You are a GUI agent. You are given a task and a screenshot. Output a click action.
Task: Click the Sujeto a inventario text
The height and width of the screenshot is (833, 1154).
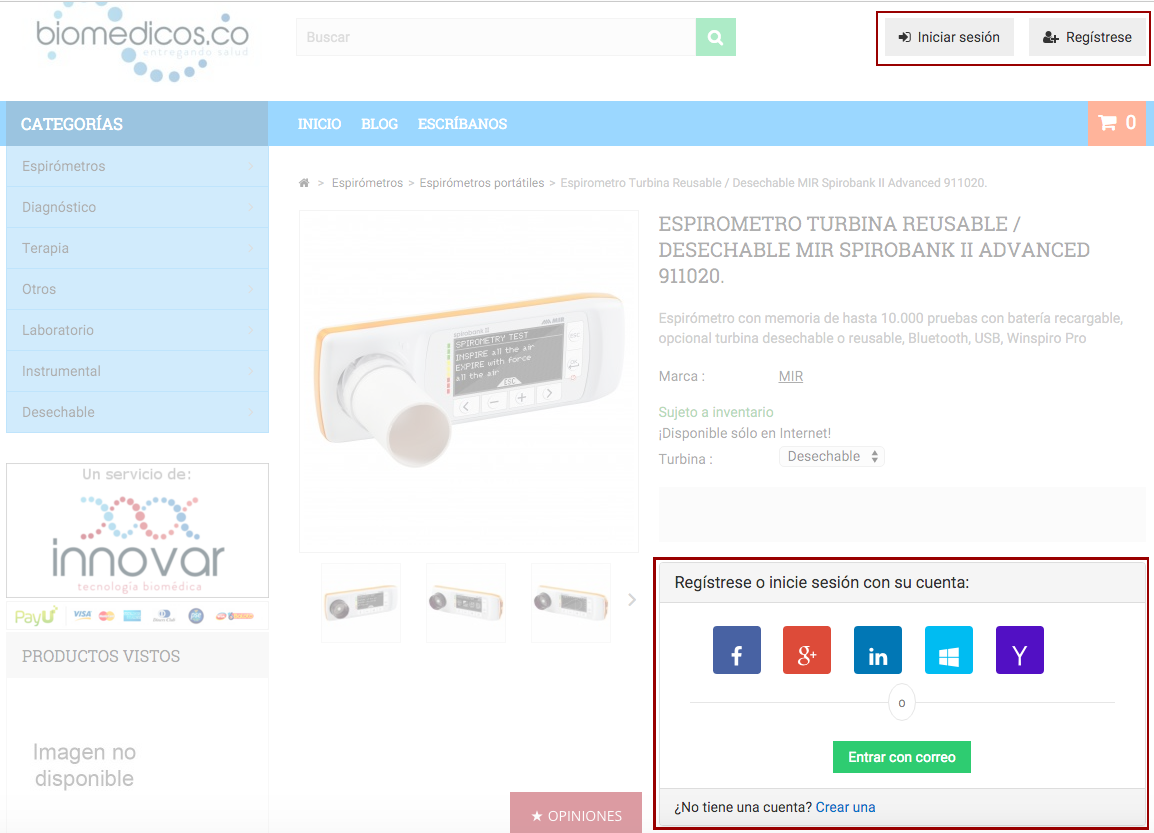(x=716, y=412)
